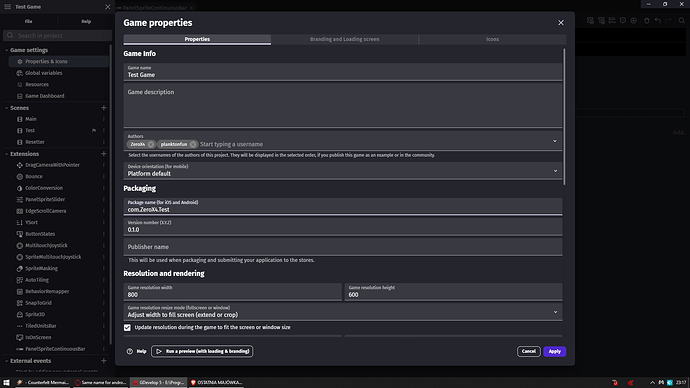Click the Help question mark icon
The height and width of the screenshot is (388, 690).
pyautogui.click(x=130, y=351)
